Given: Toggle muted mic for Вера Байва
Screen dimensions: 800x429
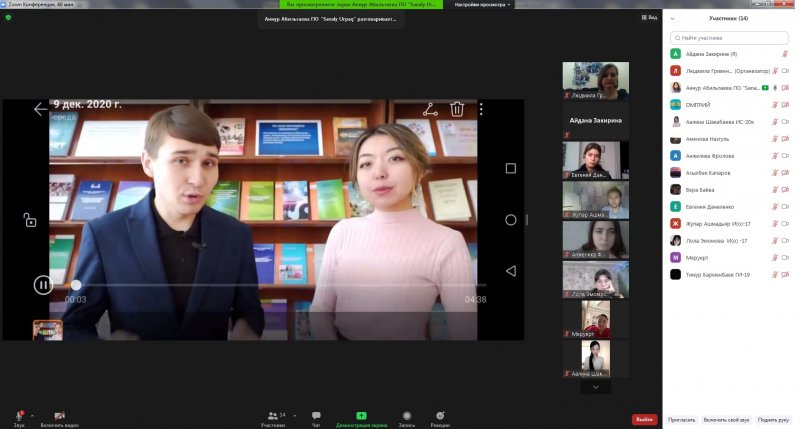Looking at the screenshot, I should tap(775, 190).
